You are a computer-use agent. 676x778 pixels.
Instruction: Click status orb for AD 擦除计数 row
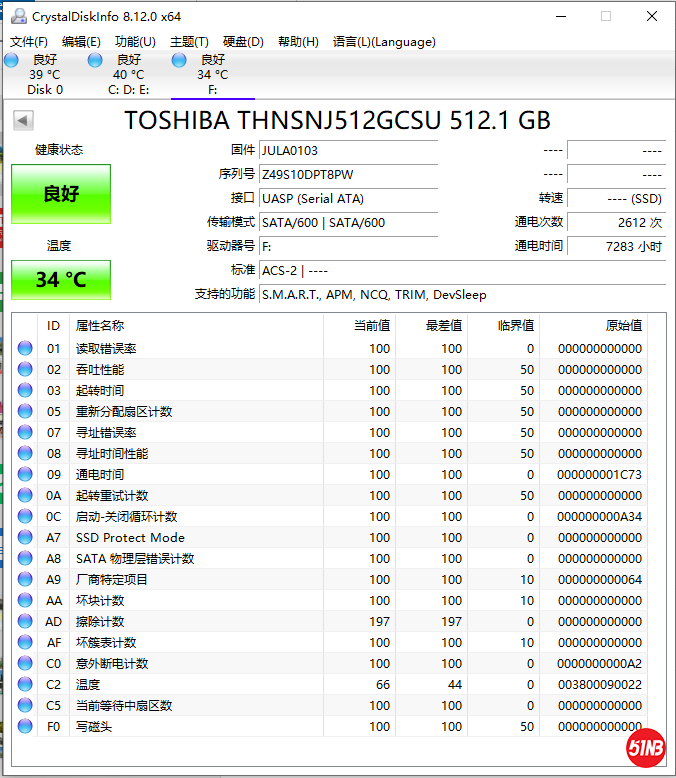coord(25,622)
